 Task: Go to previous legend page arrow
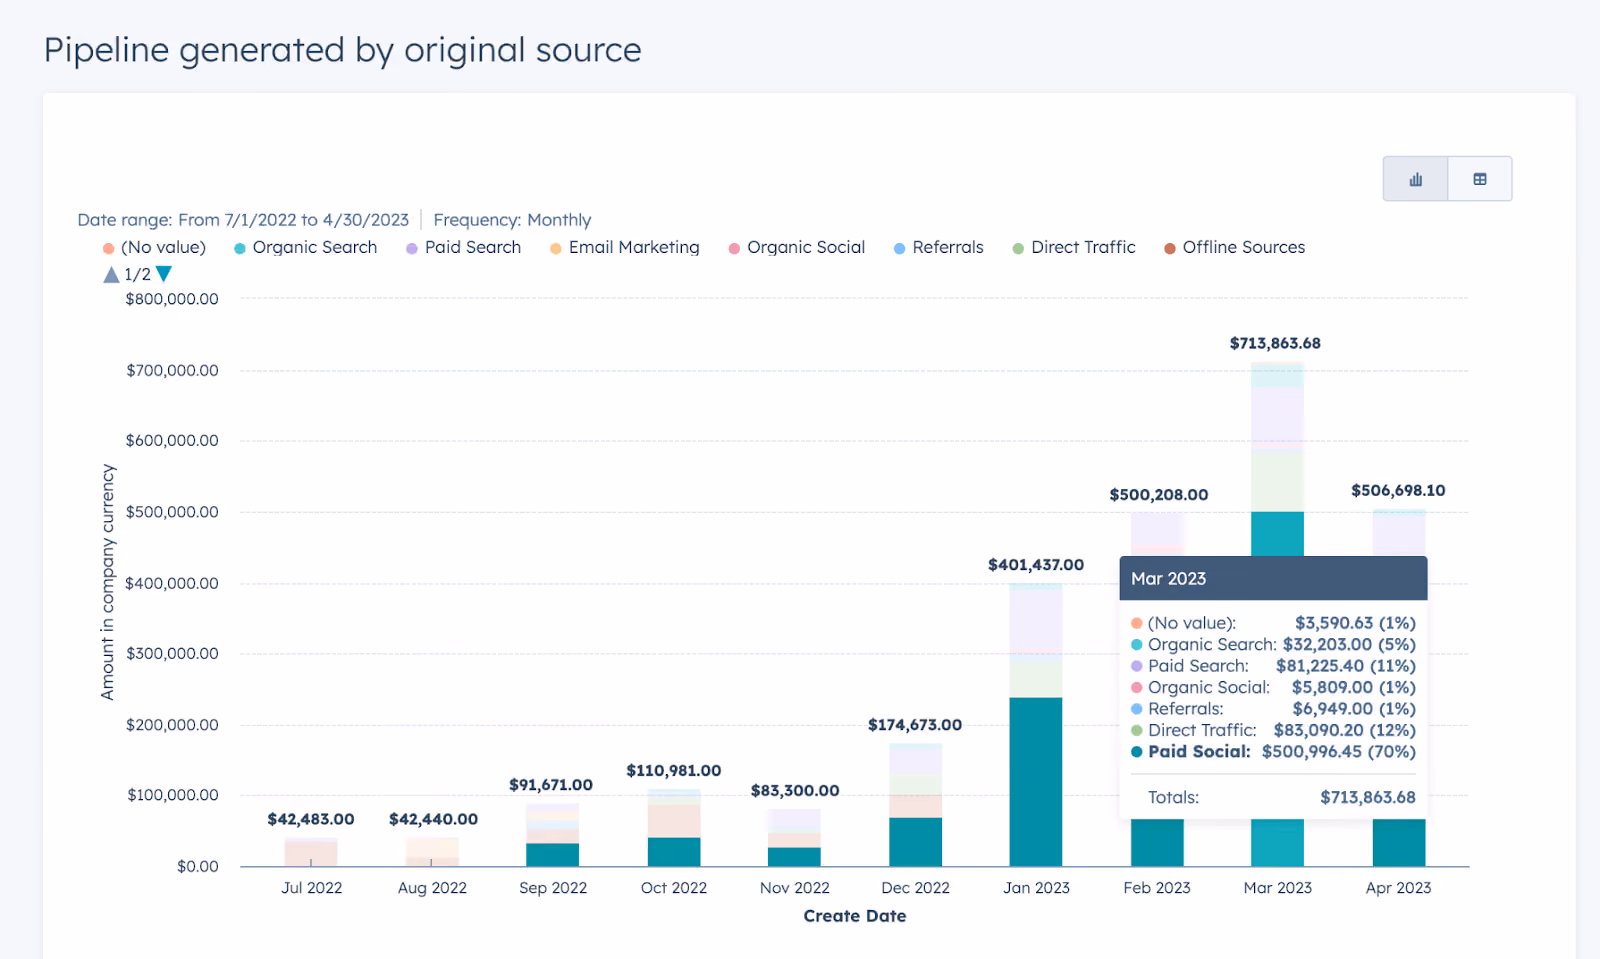(x=111, y=274)
